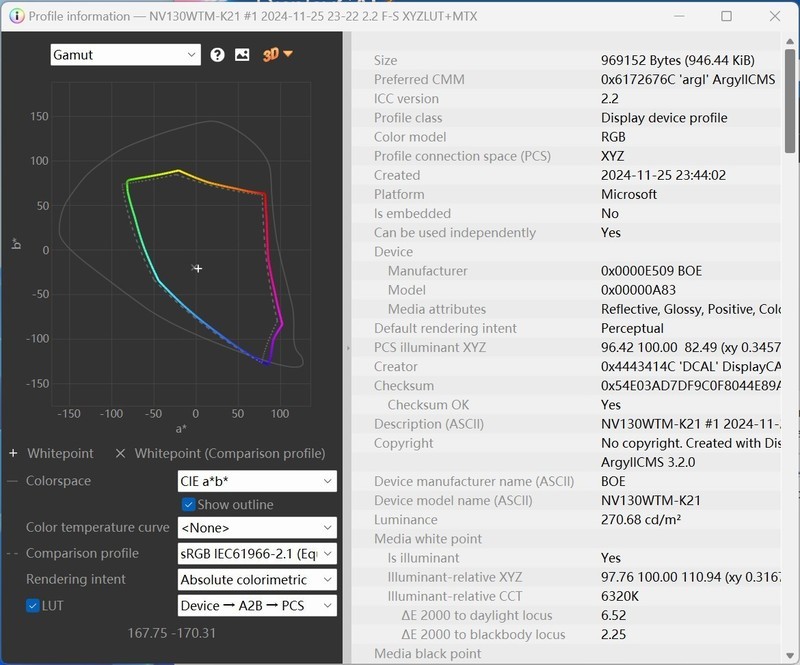This screenshot has height=665, width=800.
Task: Select the Media white point row
Action: (428, 539)
